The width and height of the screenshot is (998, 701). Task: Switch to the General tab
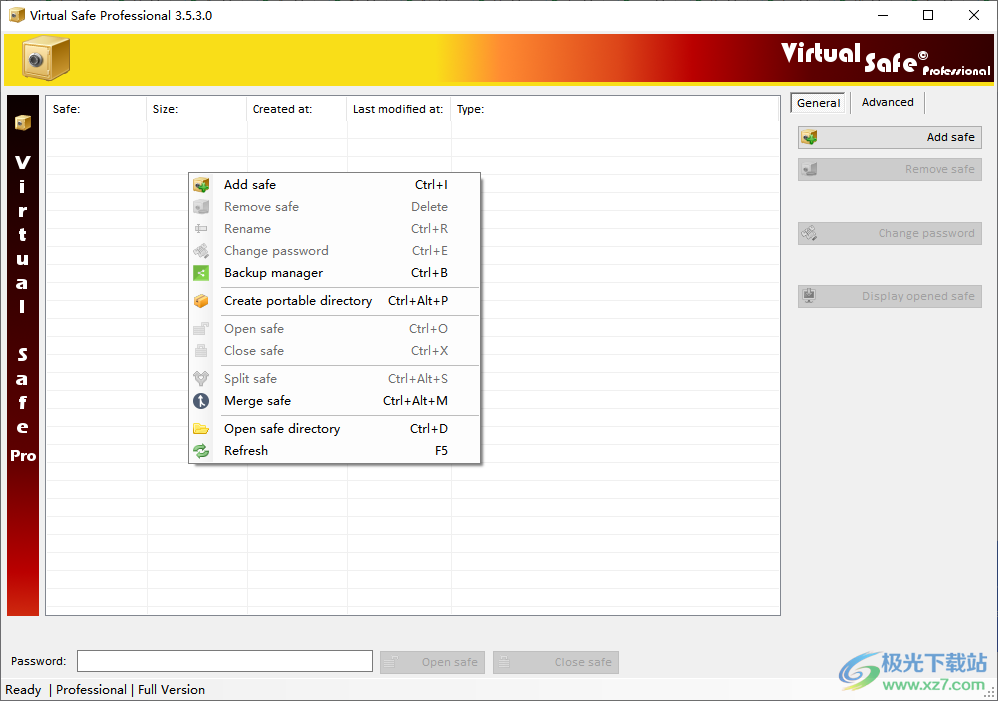[818, 103]
